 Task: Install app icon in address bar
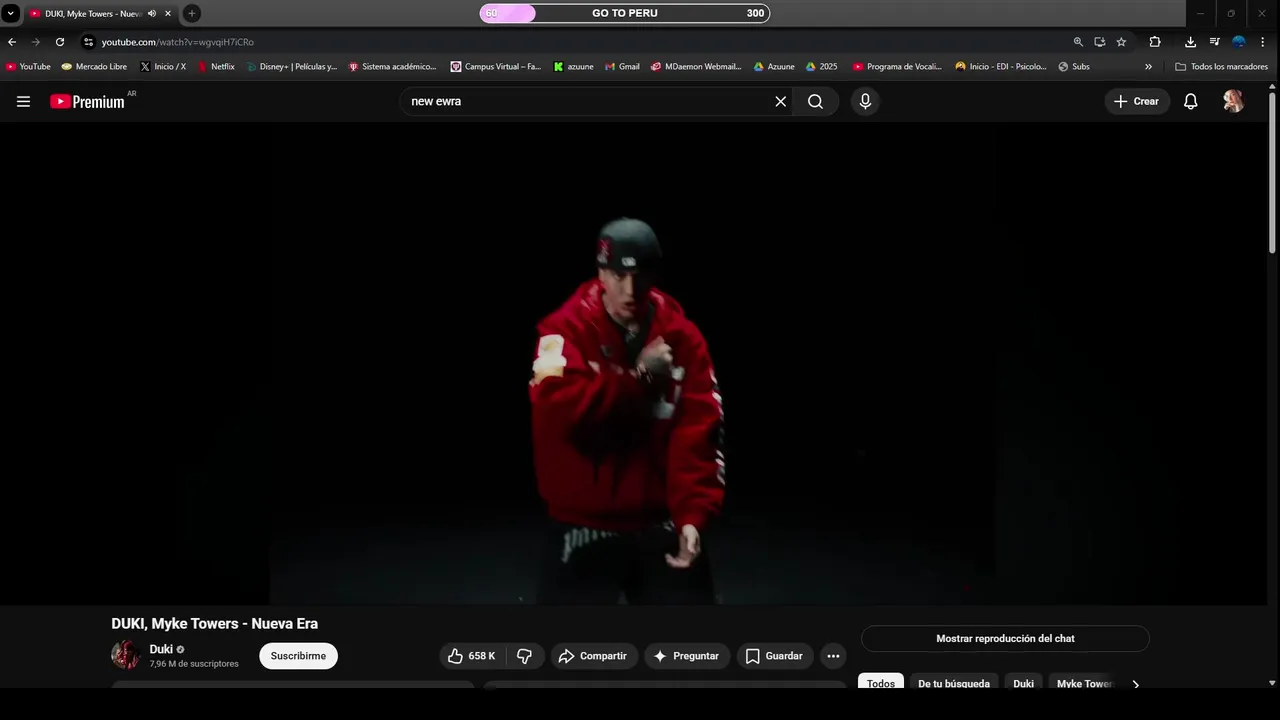click(1100, 42)
